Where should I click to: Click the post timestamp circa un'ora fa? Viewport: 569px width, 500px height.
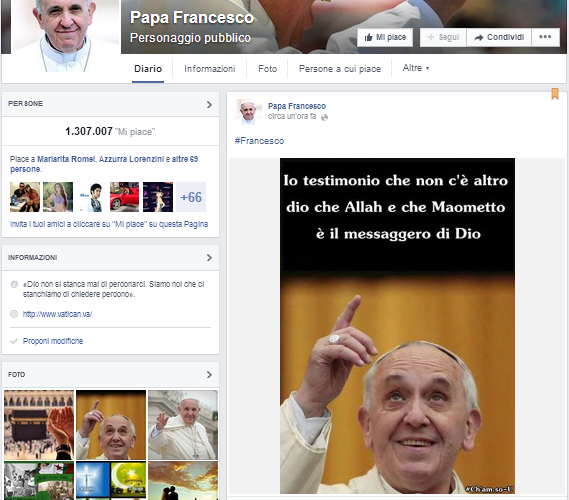coord(292,116)
